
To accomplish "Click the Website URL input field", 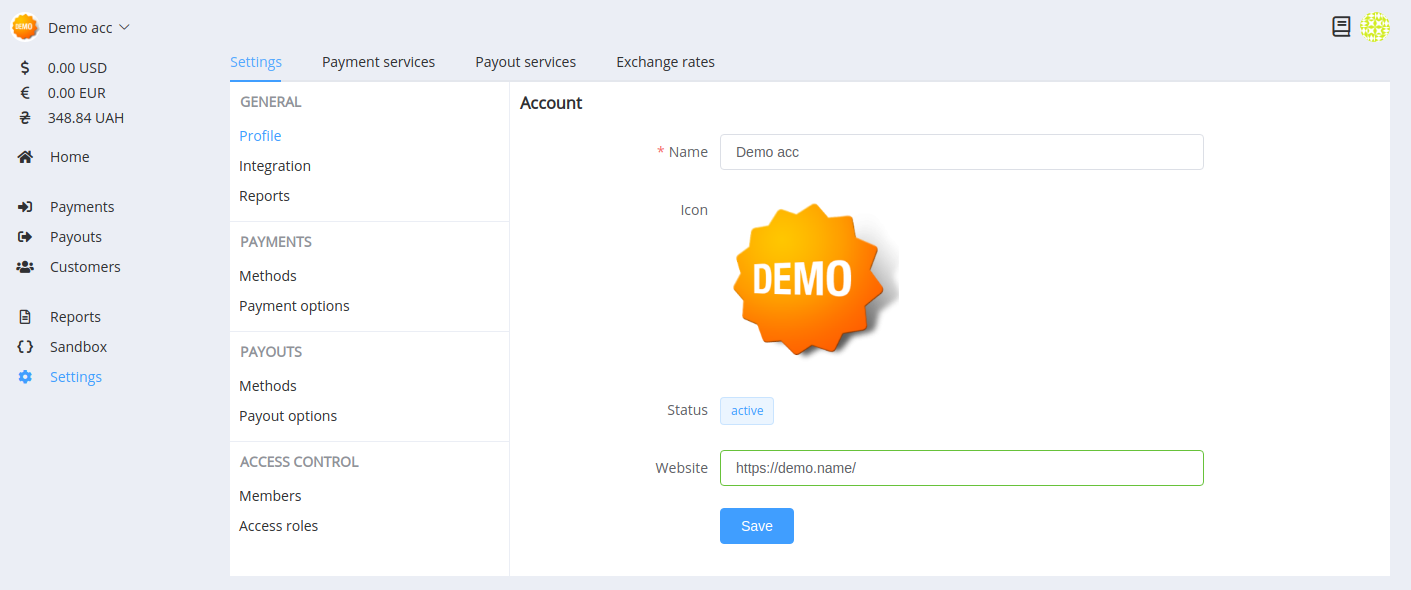I will (x=962, y=468).
